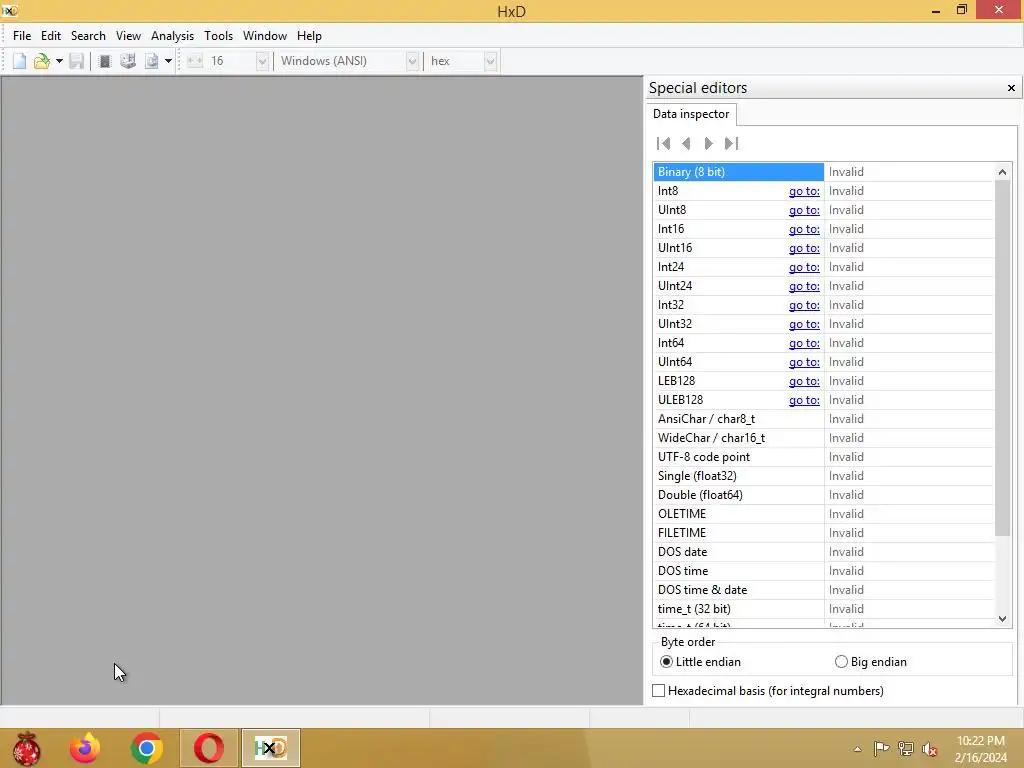Select the DOS time & date row
Screen dimensions: 1024x768
click(x=823, y=590)
